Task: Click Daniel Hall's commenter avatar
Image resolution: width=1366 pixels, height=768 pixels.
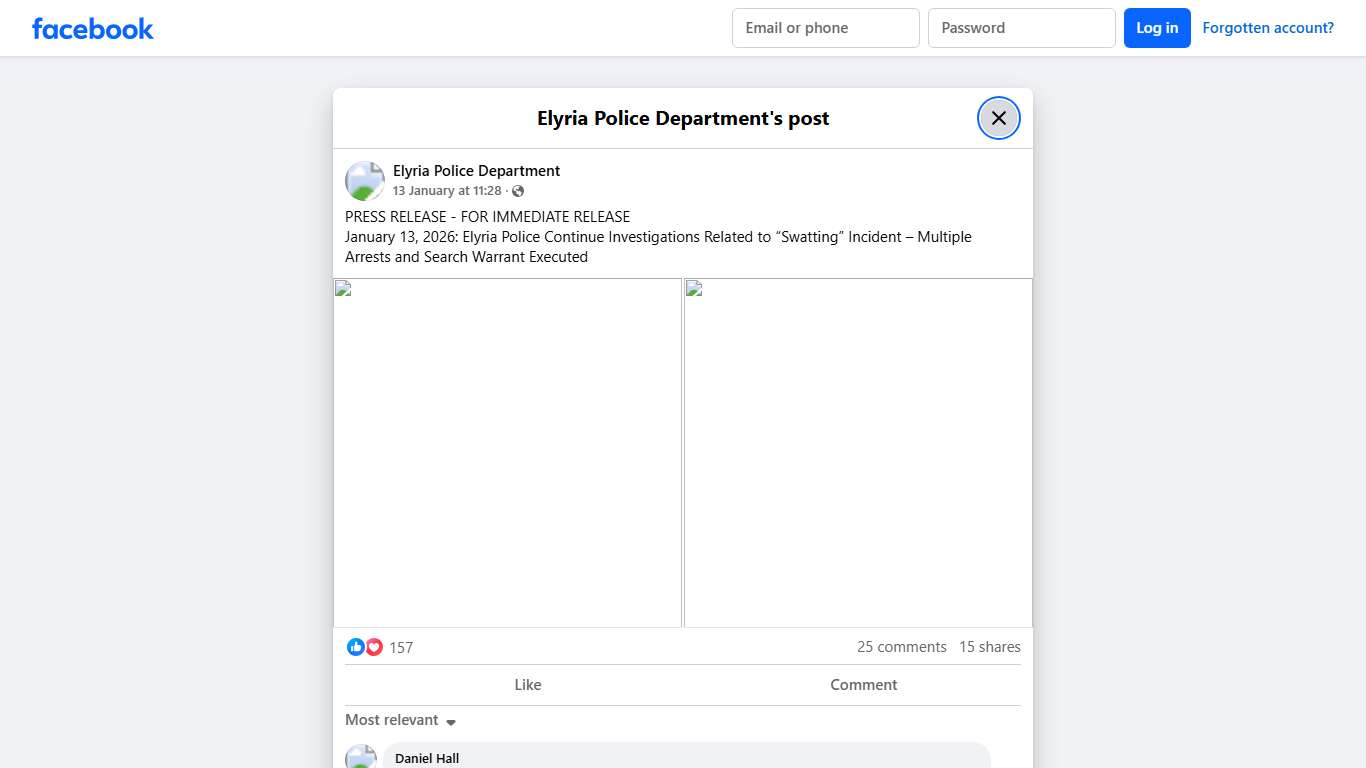Action: point(361,756)
